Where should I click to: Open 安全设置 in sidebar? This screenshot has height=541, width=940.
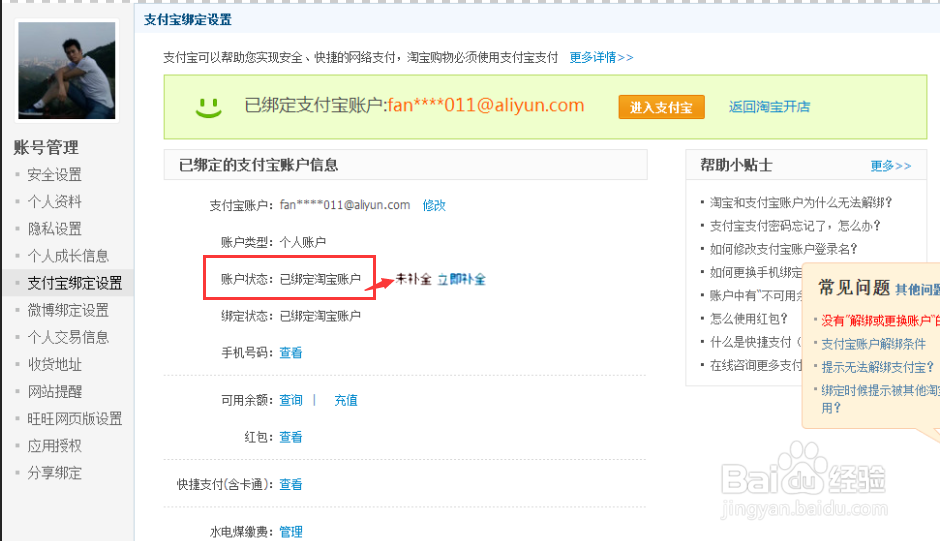[55, 175]
